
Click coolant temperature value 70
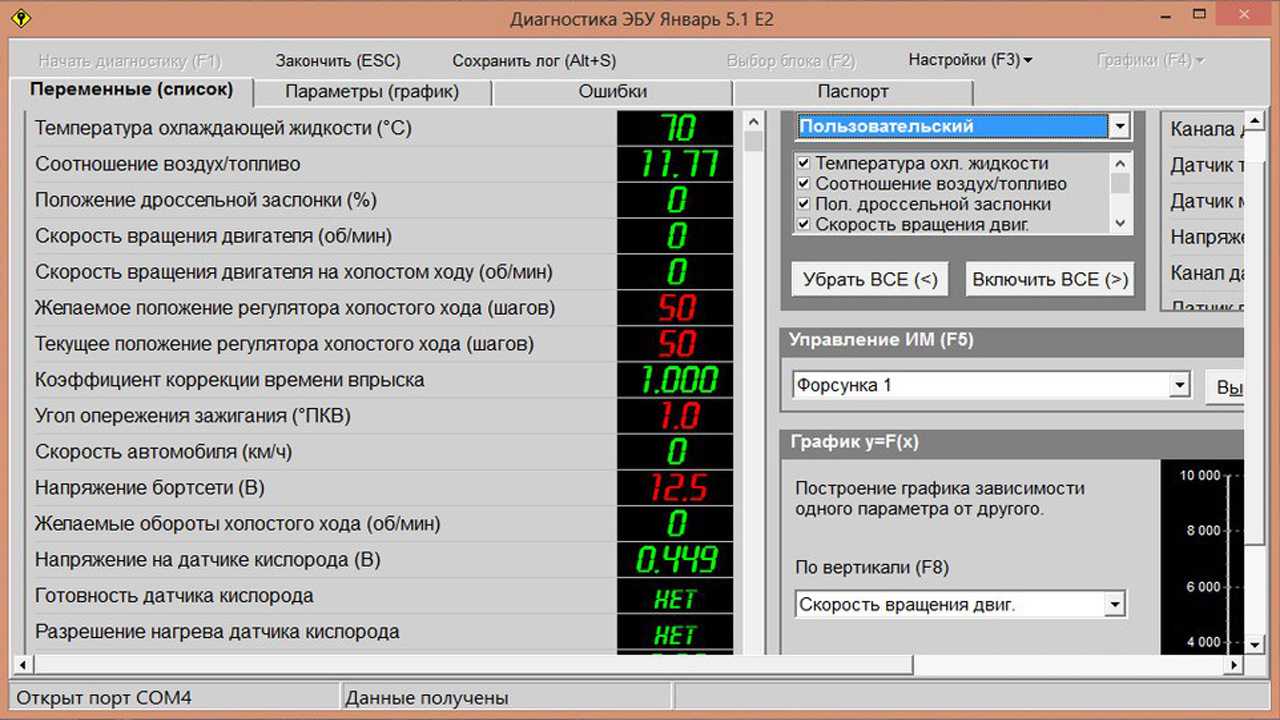[676, 128]
